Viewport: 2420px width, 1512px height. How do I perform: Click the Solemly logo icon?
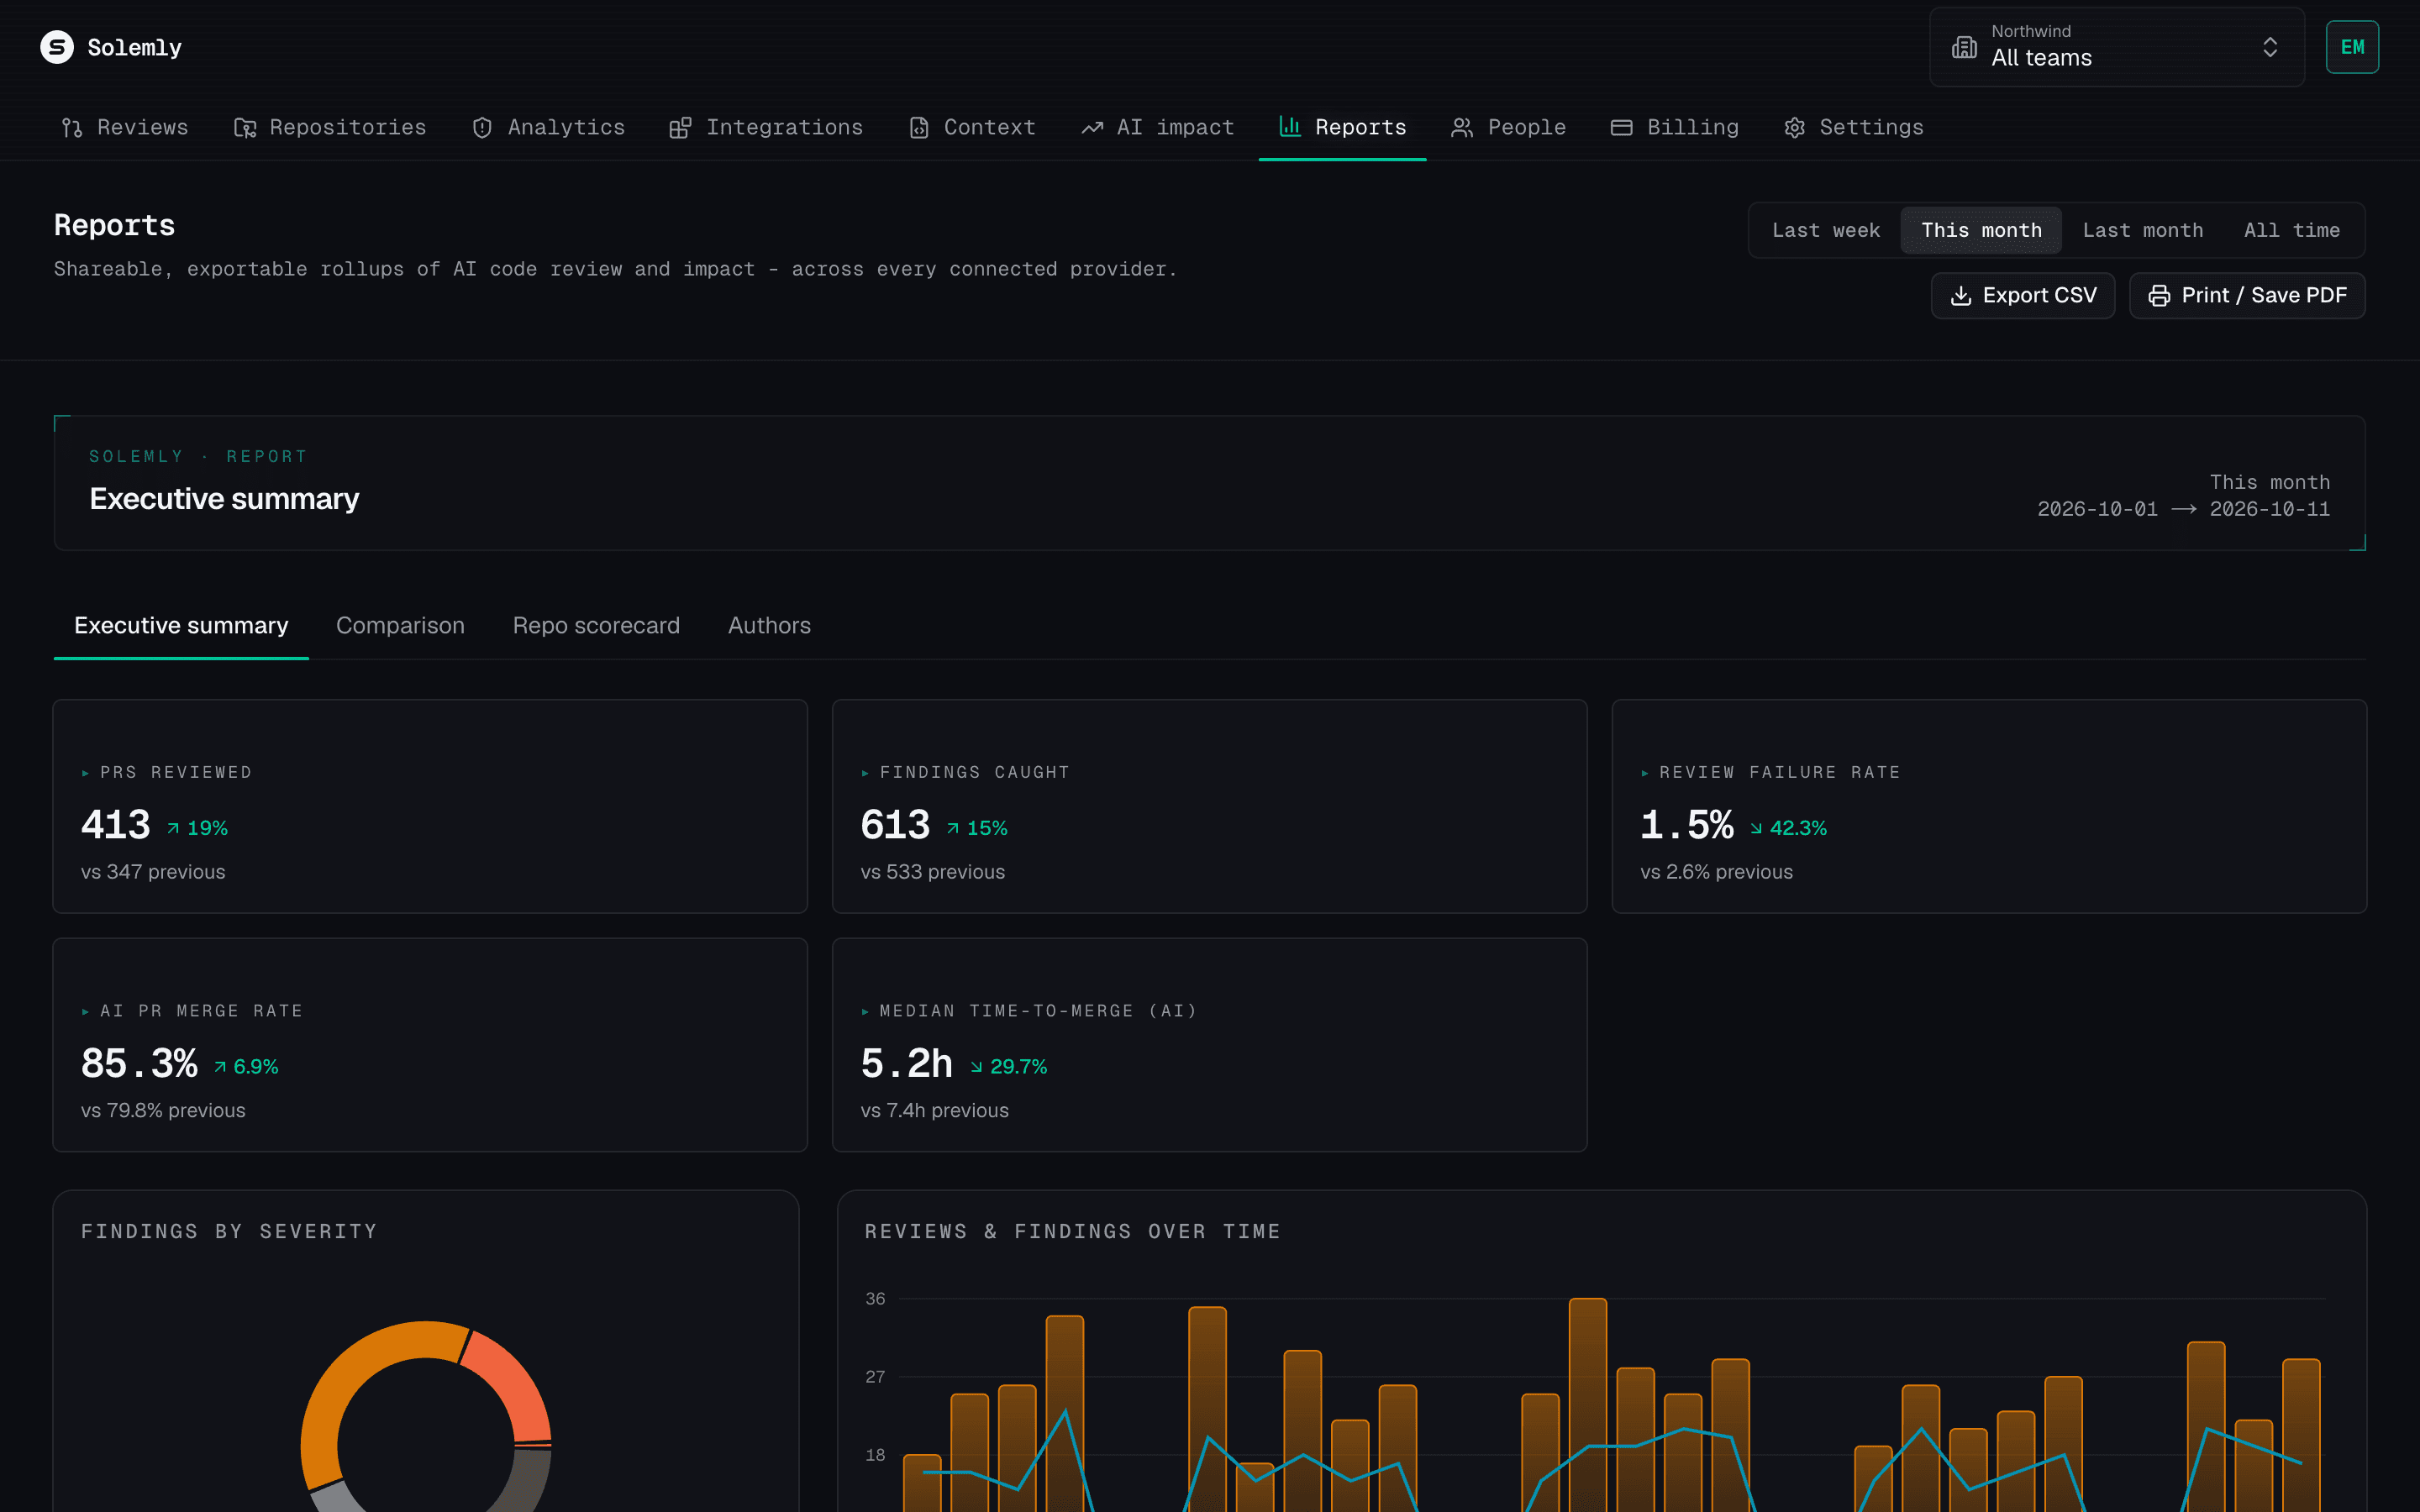click(57, 47)
